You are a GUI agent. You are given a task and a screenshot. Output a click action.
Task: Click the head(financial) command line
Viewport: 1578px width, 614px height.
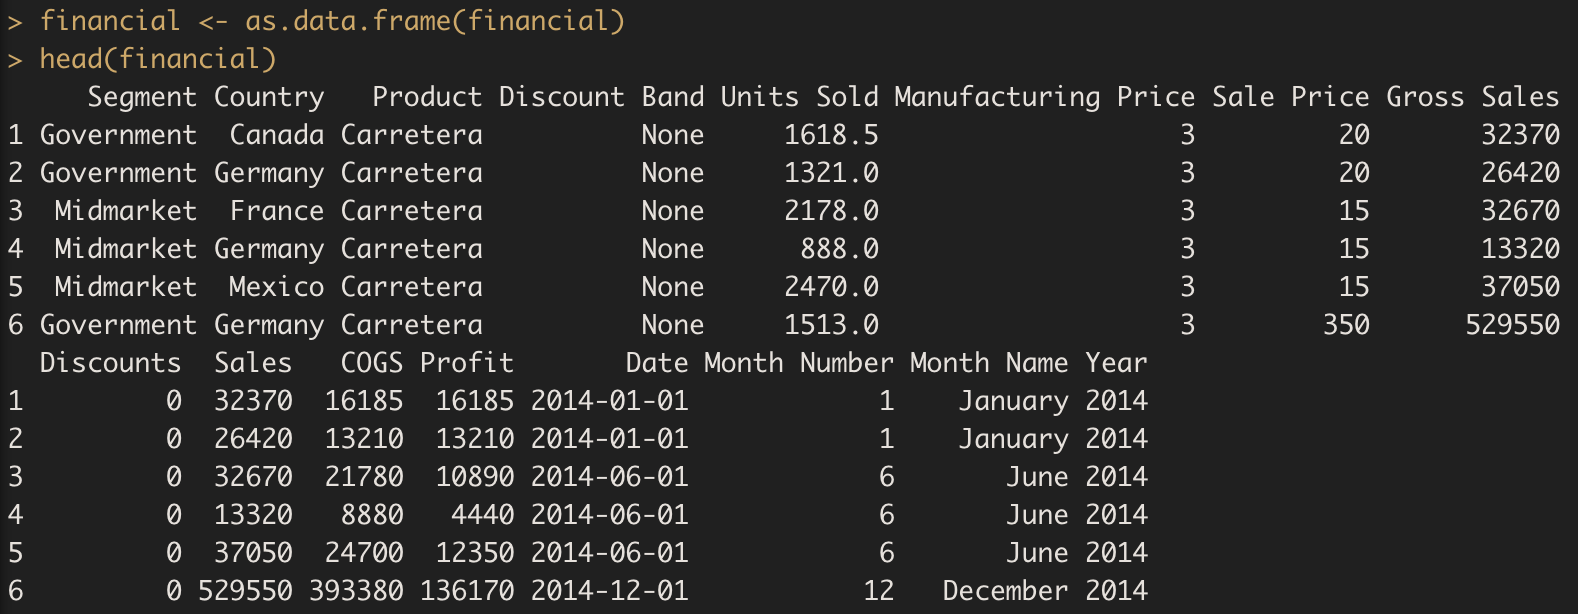pyautogui.click(x=157, y=59)
